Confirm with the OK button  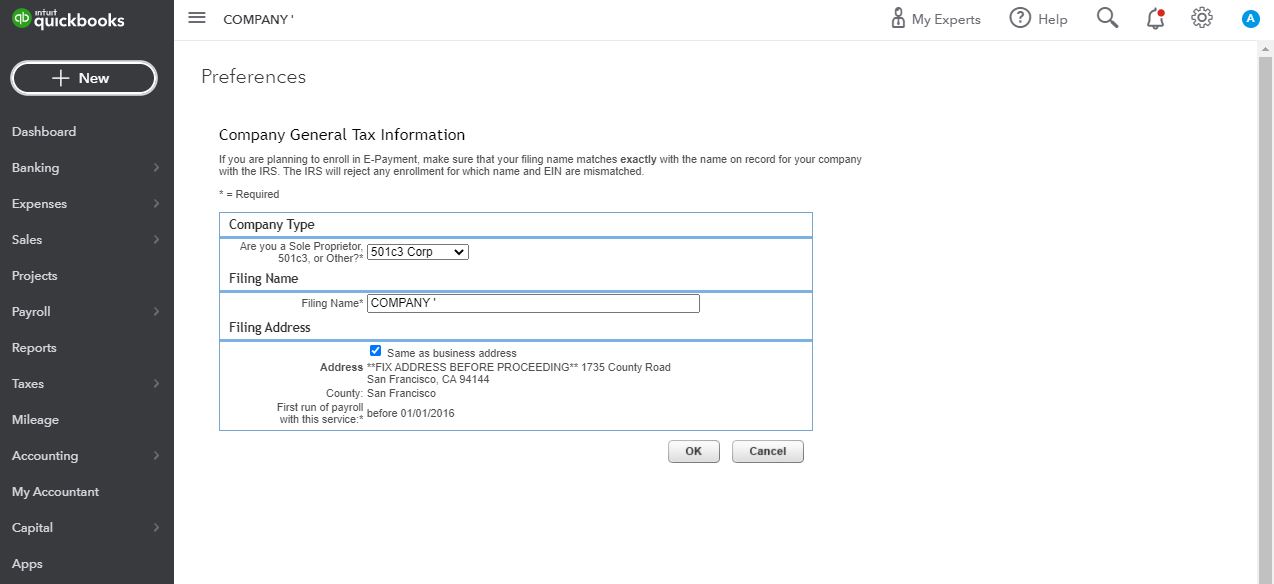(x=693, y=451)
